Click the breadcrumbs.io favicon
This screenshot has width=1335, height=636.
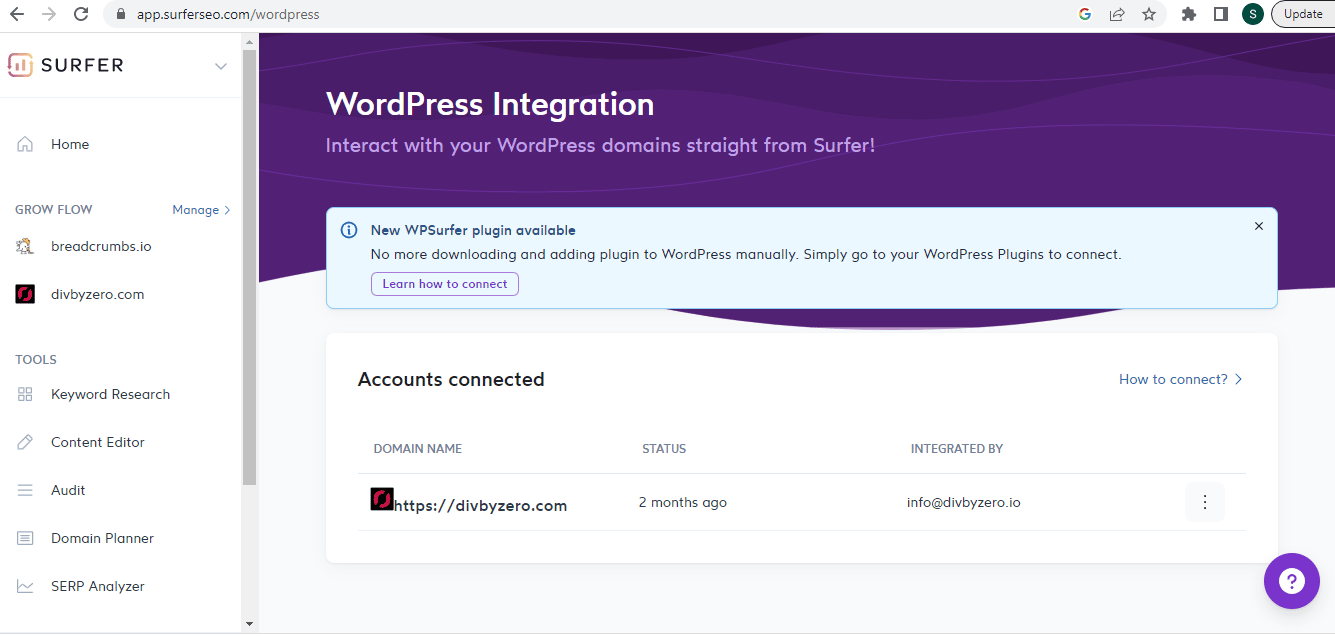(x=25, y=246)
